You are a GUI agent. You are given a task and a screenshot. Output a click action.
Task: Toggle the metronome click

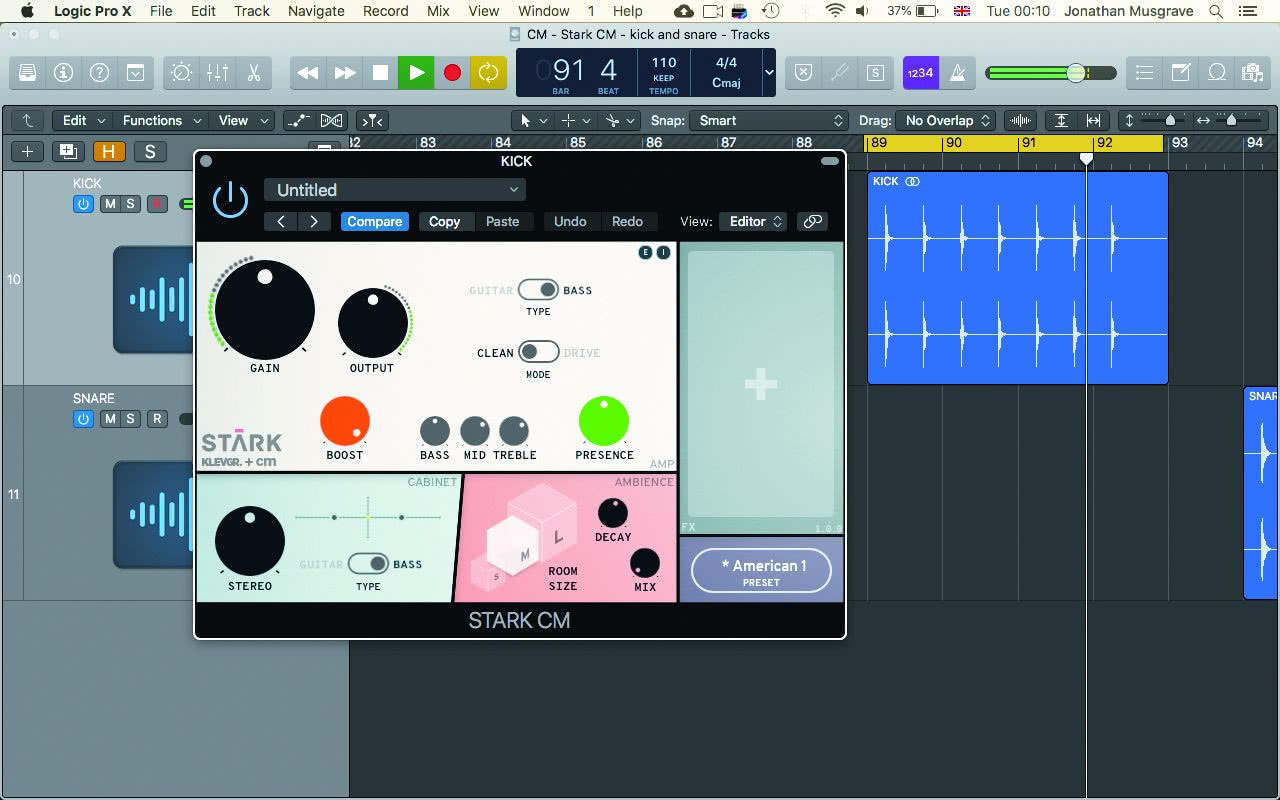[x=957, y=73]
